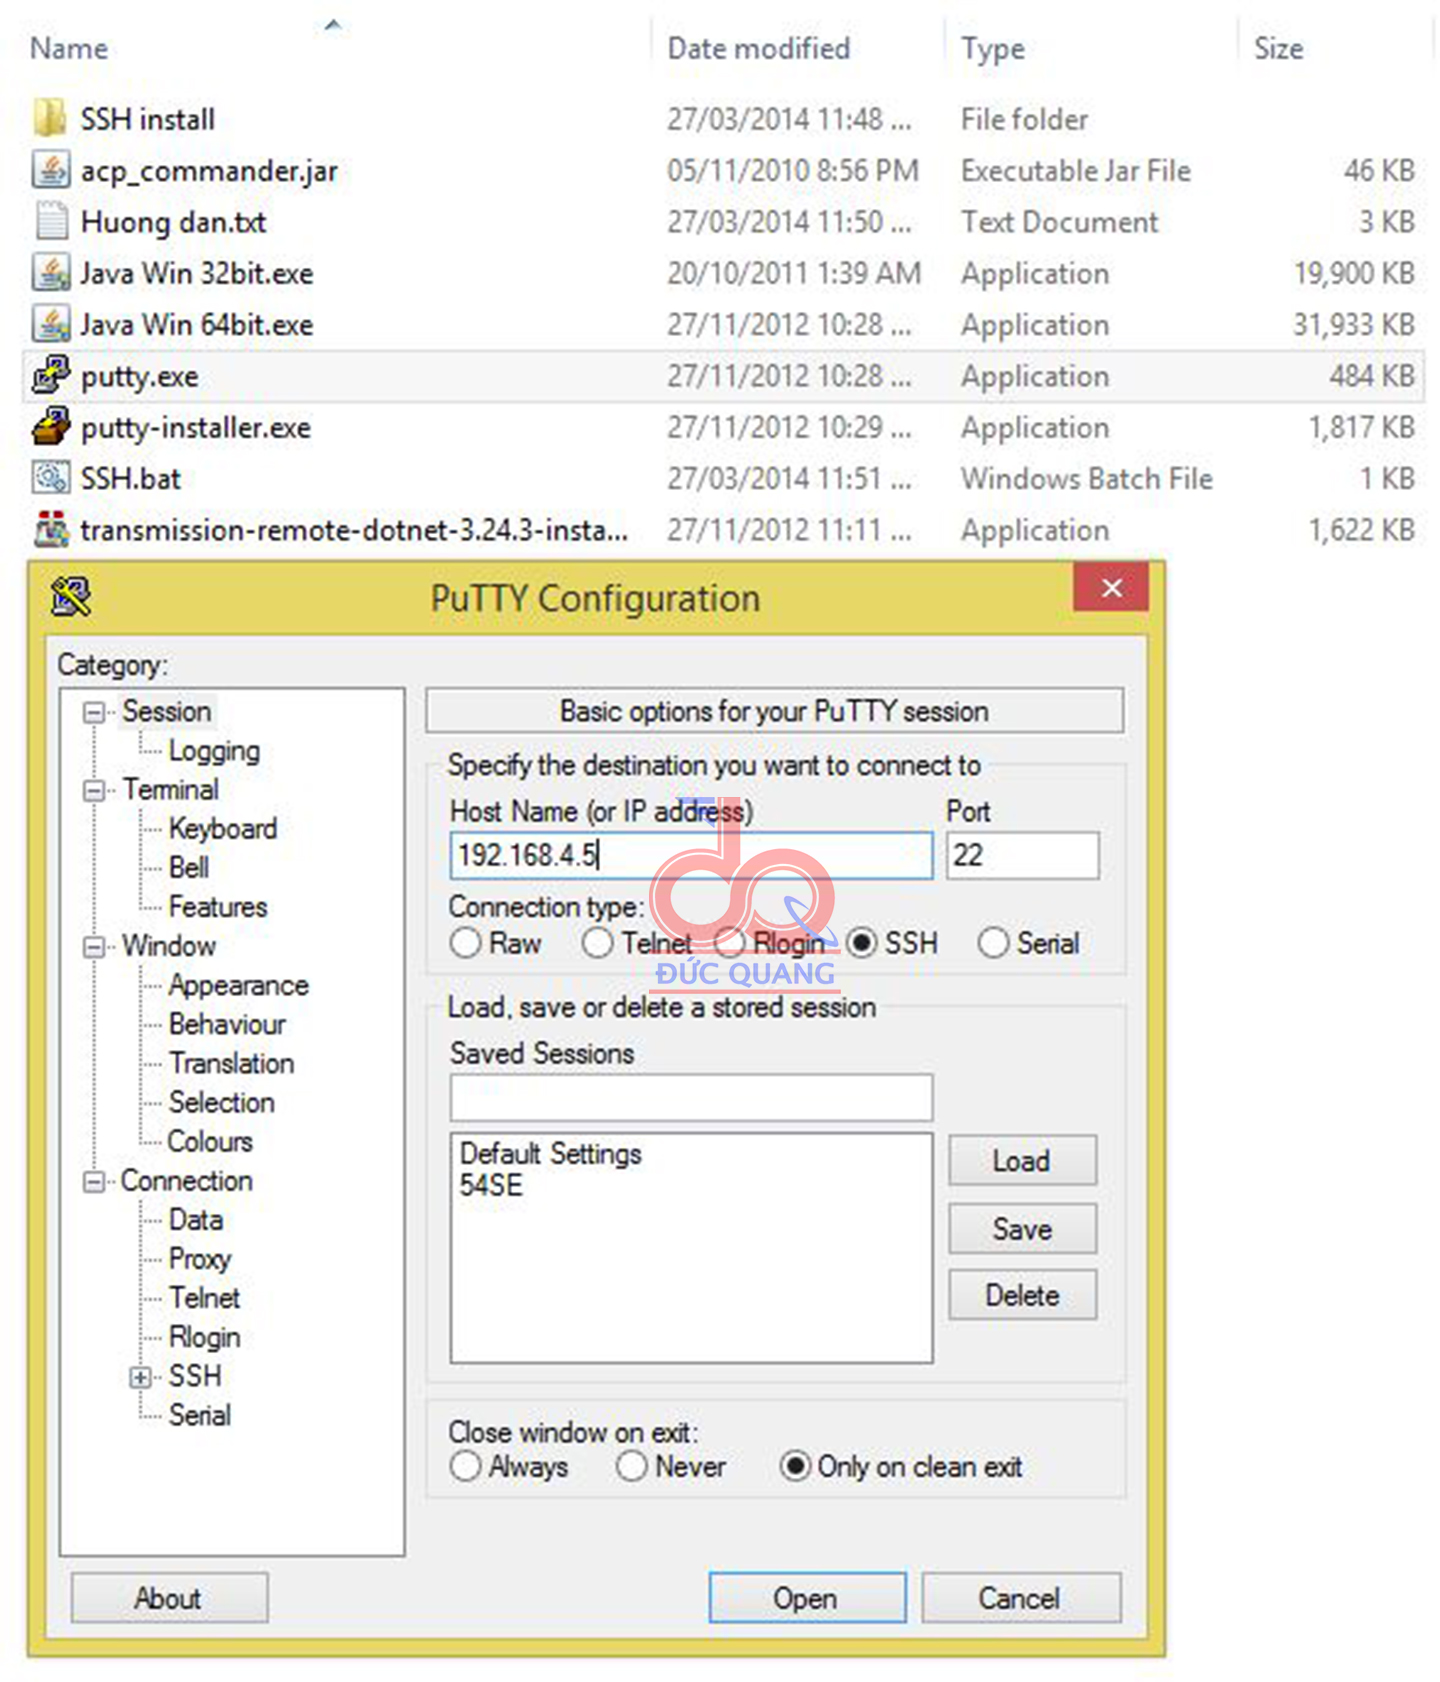Screen dimensions: 1440x1682
Task: Select the acp_commander.jar file name
Action: (x=209, y=171)
